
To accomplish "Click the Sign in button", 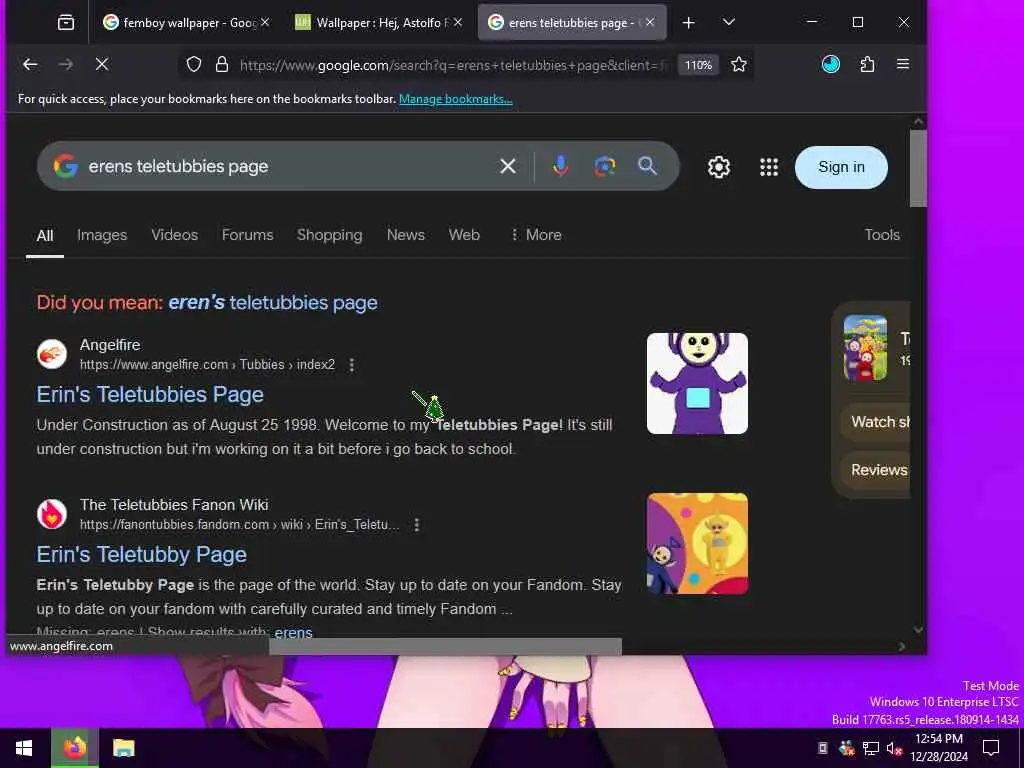I will [841, 167].
